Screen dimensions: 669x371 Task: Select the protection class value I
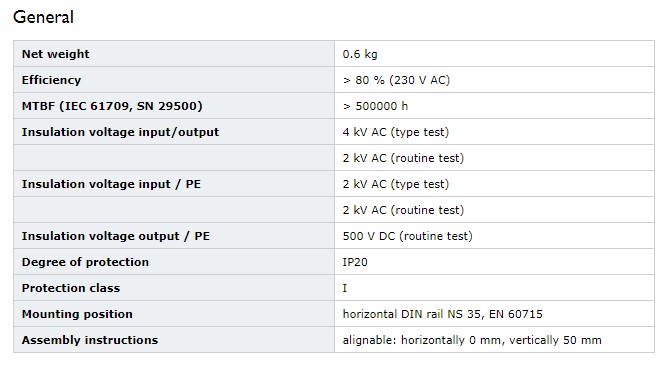(x=345, y=288)
